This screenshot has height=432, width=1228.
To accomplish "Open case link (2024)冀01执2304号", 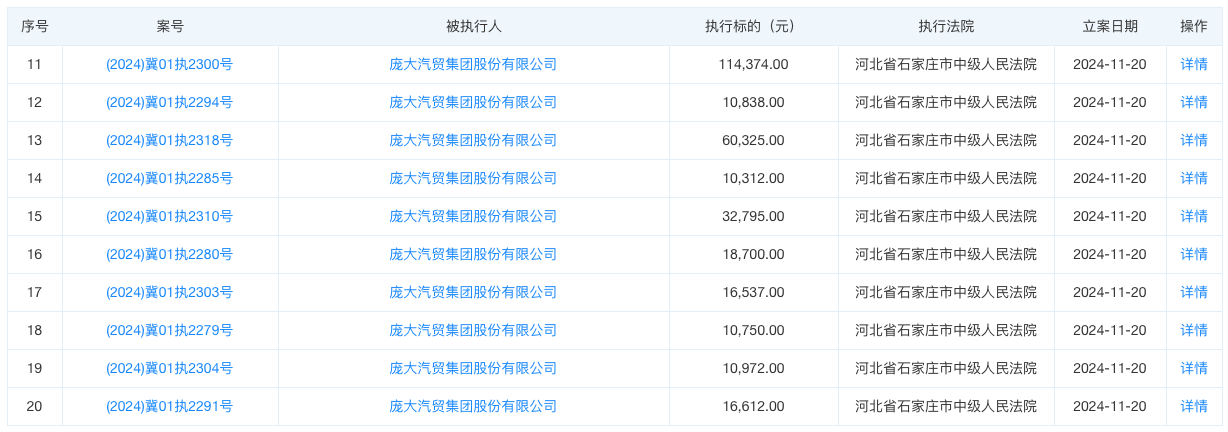I will [x=169, y=368].
